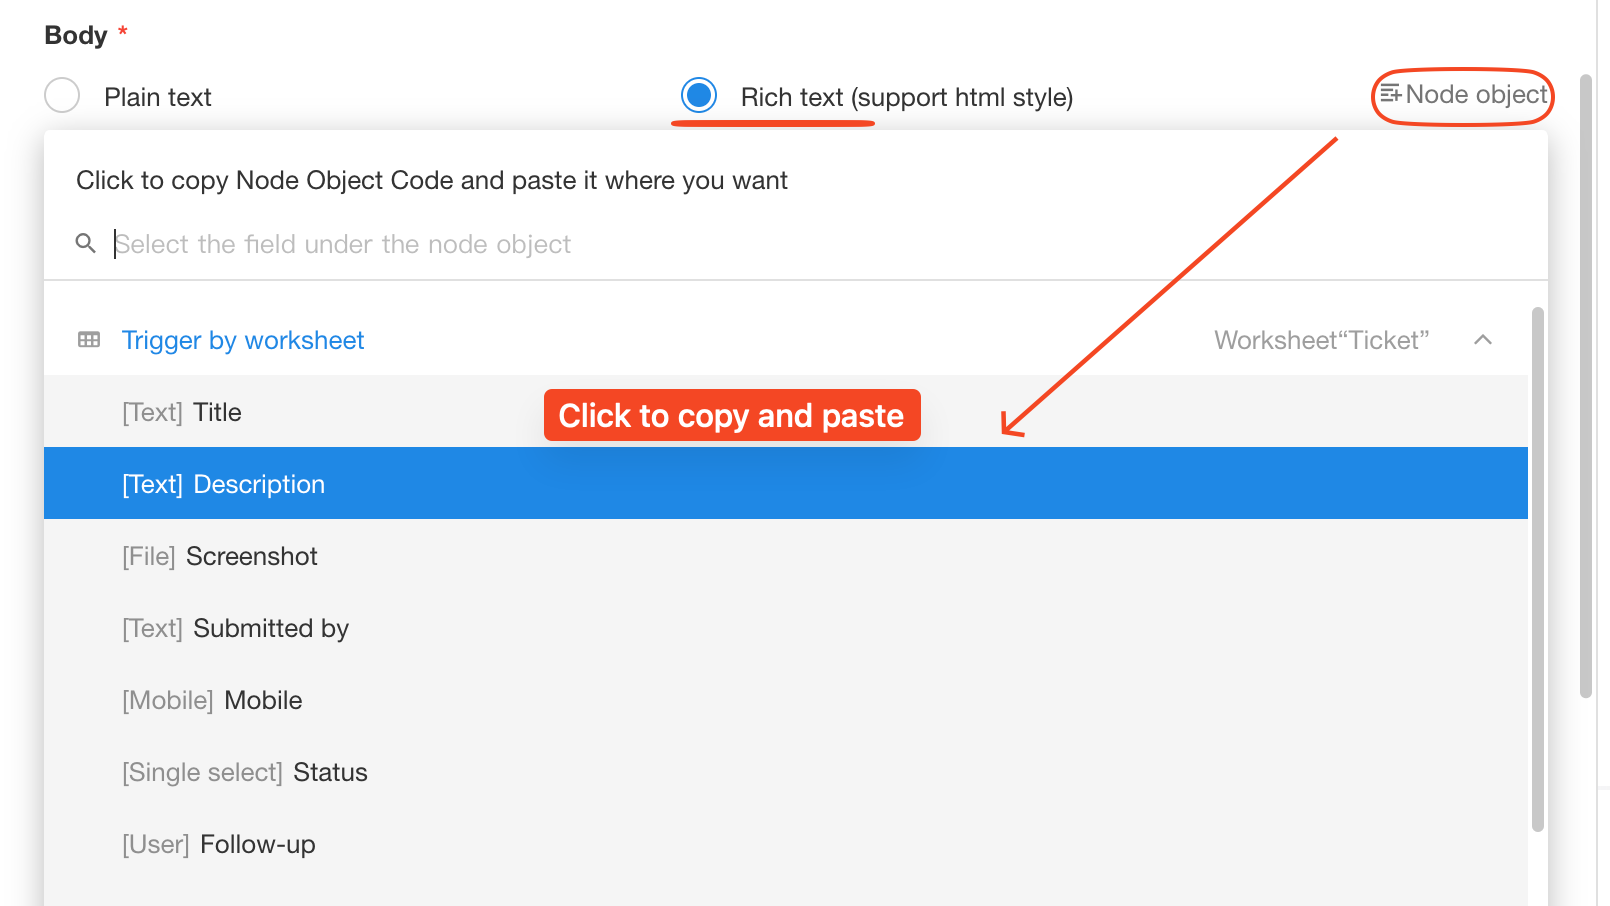Screen dimensions: 1610x906
Task: Pick the [File] Screenshot field
Action: 786,556
